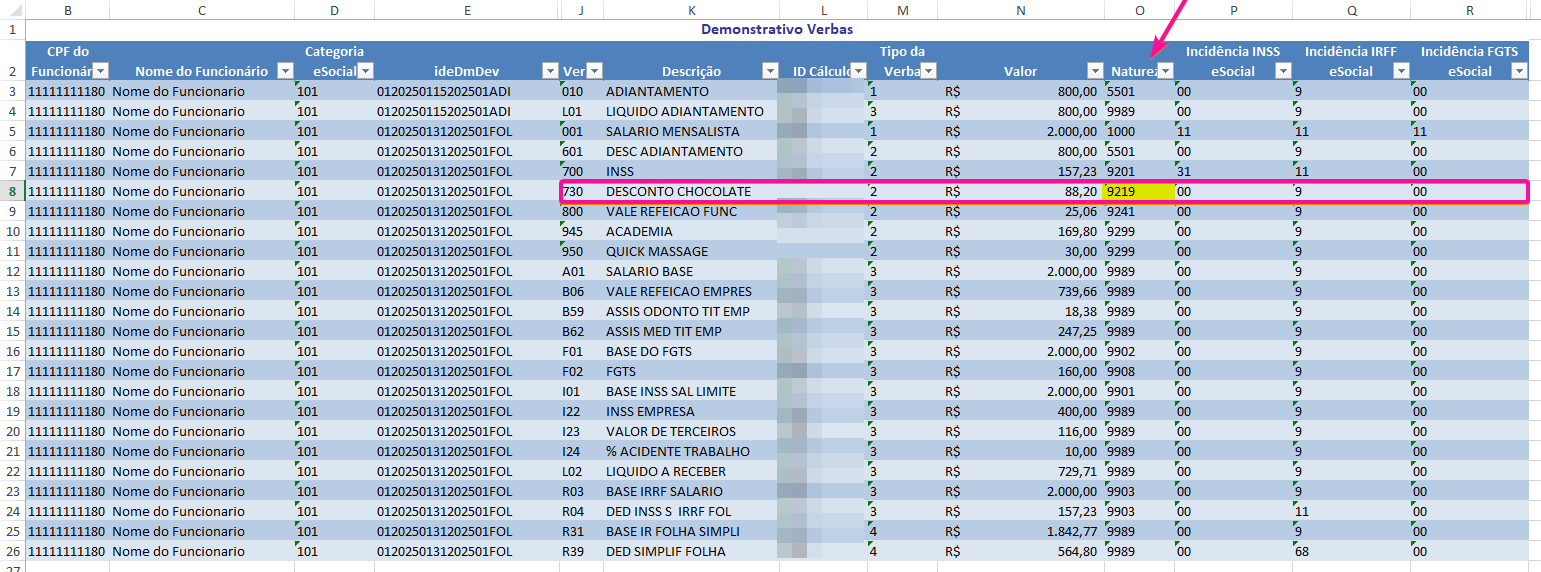1541x572 pixels.
Task: Click the BASE DO FGTS cell
Action: 692,351
